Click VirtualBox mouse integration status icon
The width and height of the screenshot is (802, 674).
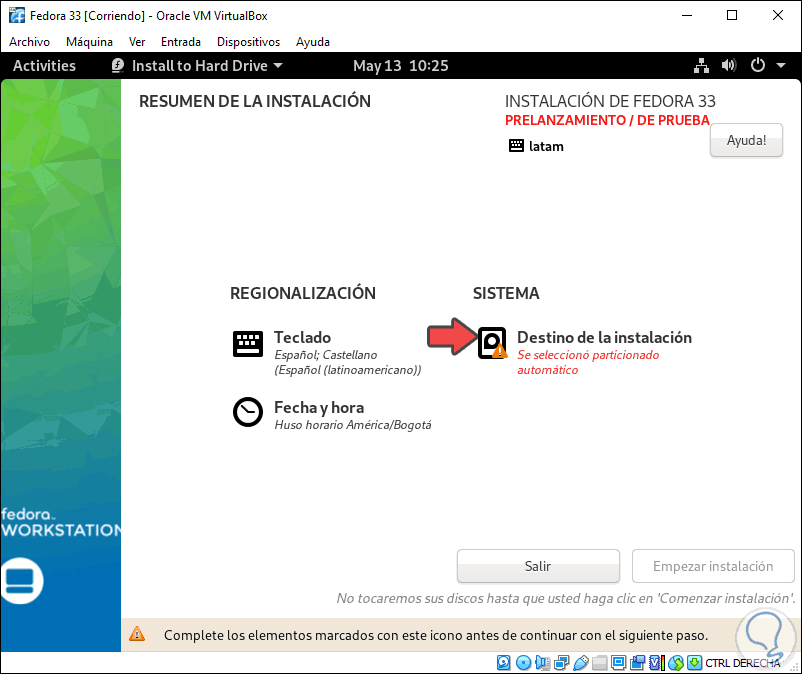[676, 663]
